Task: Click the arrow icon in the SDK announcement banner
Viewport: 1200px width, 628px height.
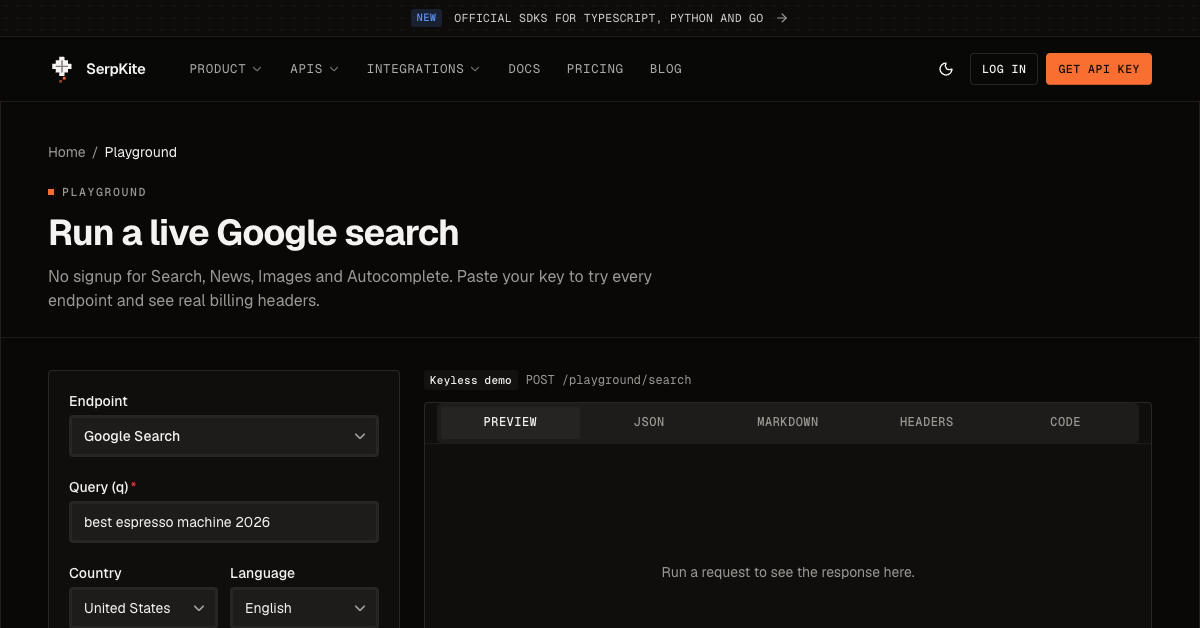Action: click(782, 18)
